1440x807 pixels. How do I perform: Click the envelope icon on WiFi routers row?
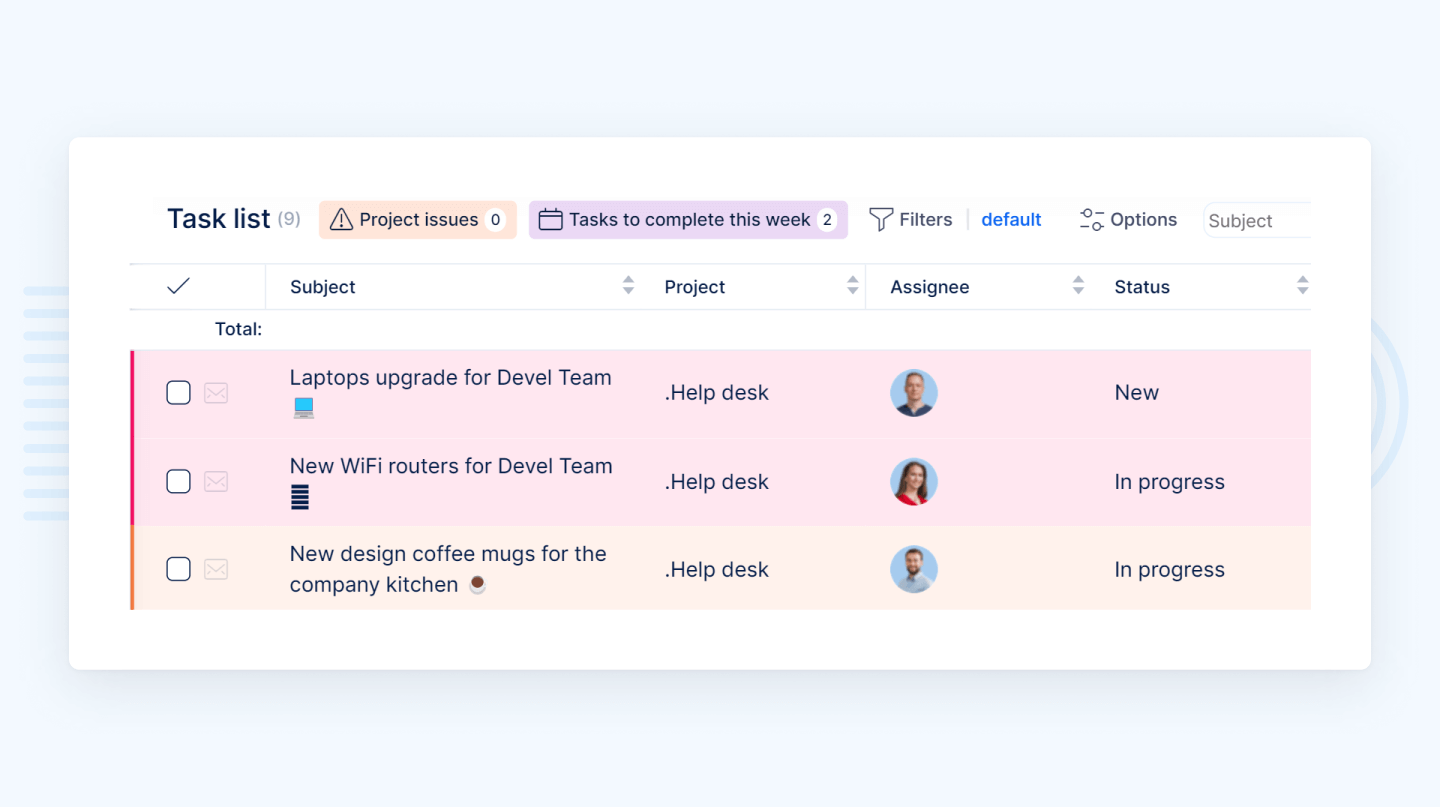point(216,482)
